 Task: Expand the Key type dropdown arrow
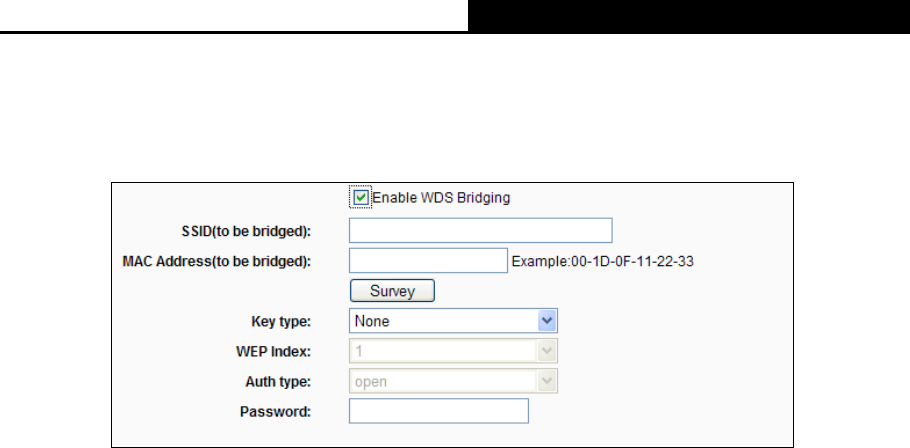click(546, 321)
